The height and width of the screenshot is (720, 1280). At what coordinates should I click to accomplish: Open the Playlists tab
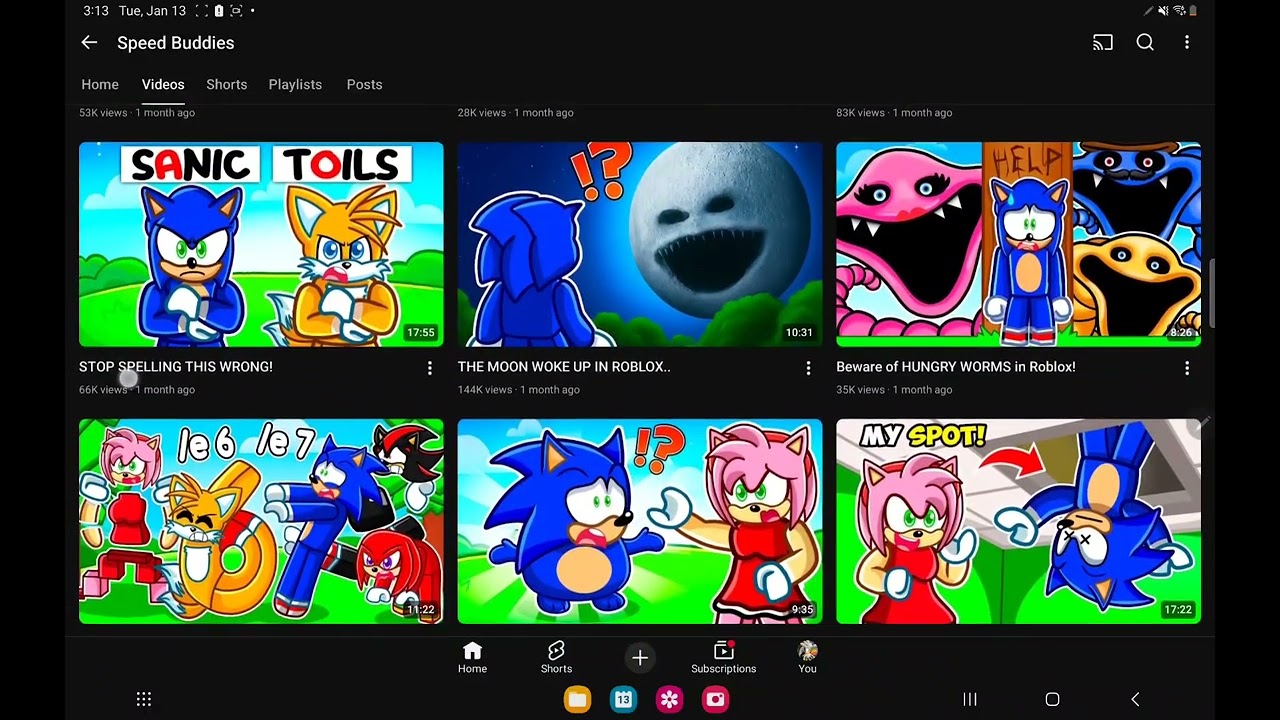click(x=295, y=84)
